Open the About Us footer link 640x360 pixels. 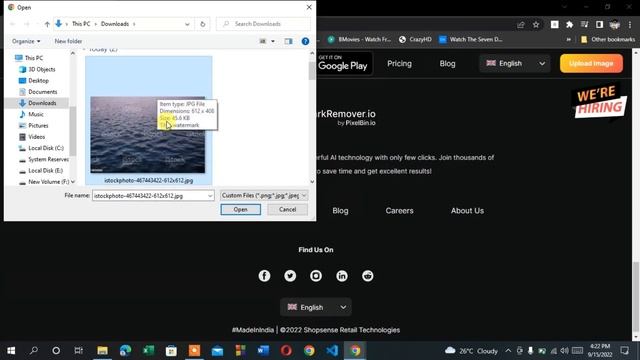(x=467, y=211)
